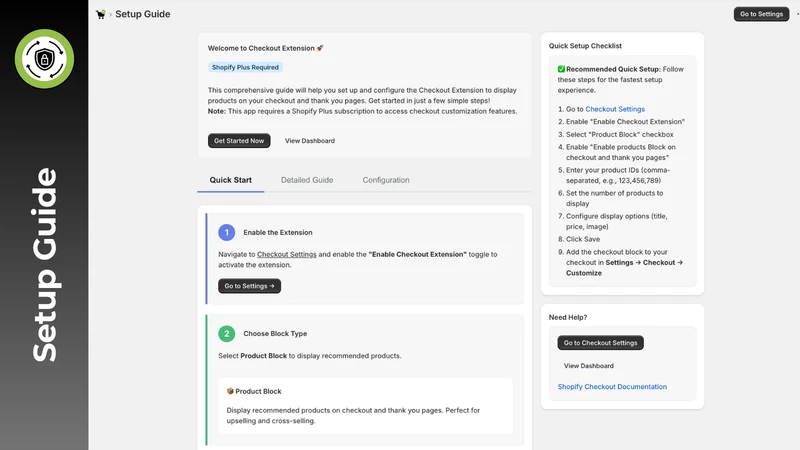Click View Dashboard under Need Help
The image size is (800, 450).
click(x=588, y=366)
